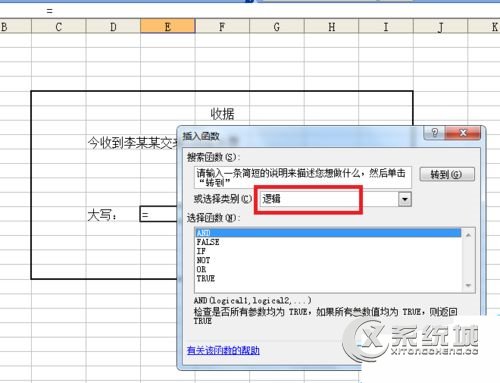Viewport: 500px width, 383px height.
Task: Select the AND function in list
Action: [x=328, y=233]
